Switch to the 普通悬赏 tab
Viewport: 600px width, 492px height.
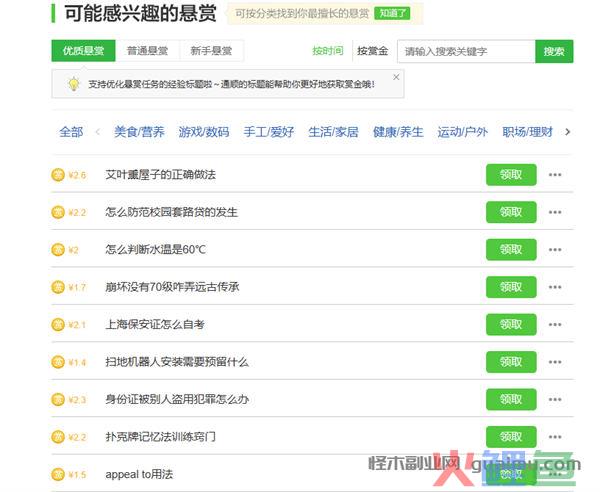147,51
